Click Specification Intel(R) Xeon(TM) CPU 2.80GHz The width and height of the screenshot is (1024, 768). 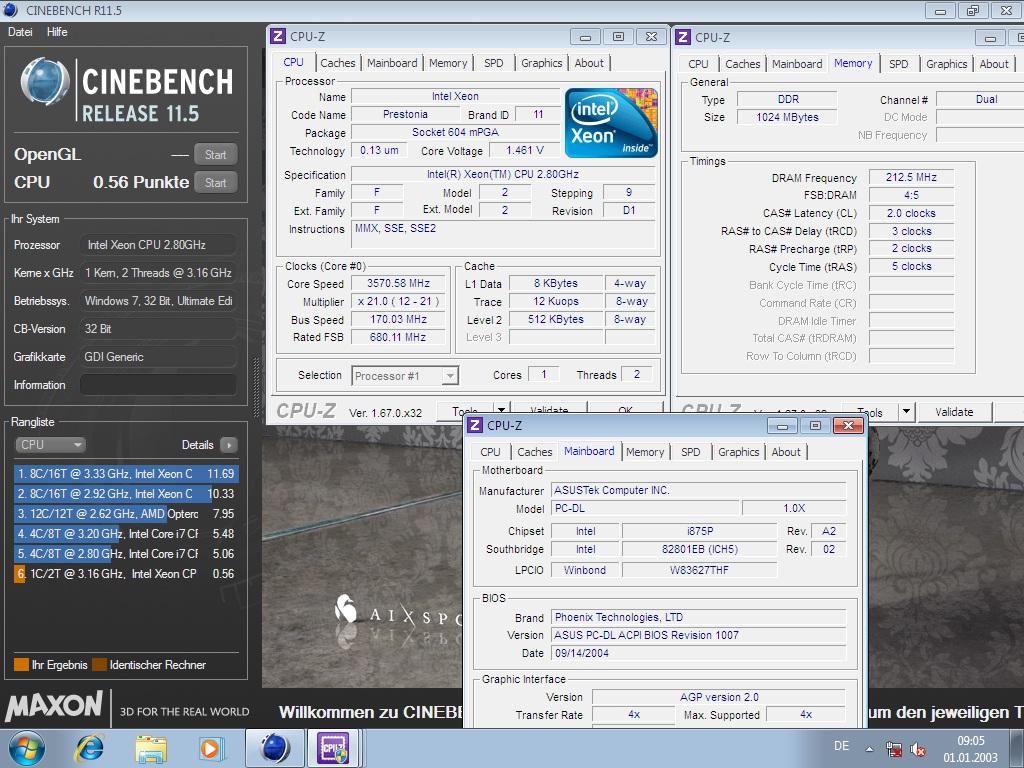click(x=503, y=174)
